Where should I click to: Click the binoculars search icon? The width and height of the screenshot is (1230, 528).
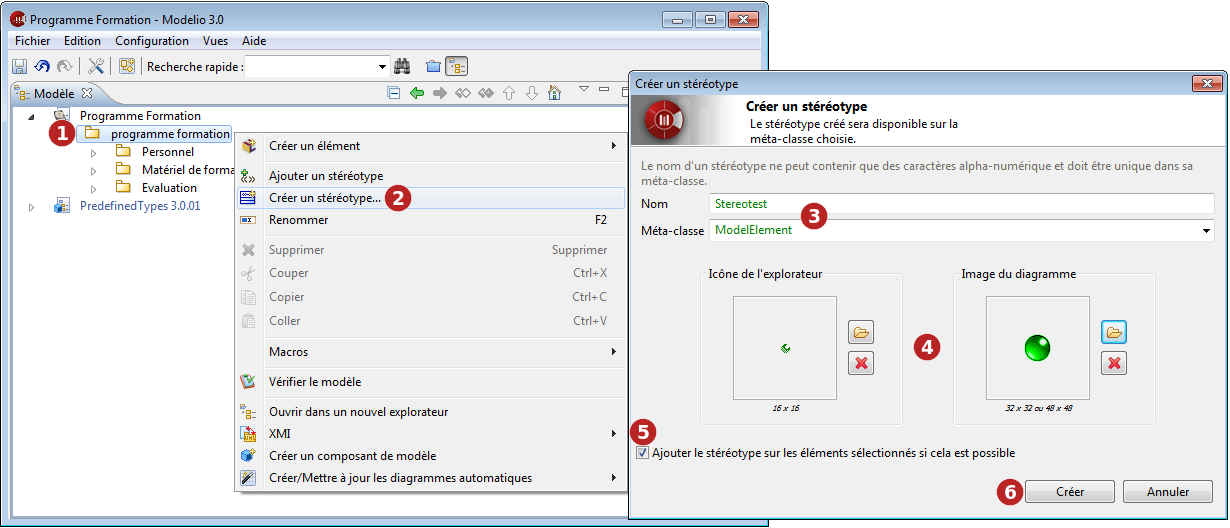tap(403, 67)
